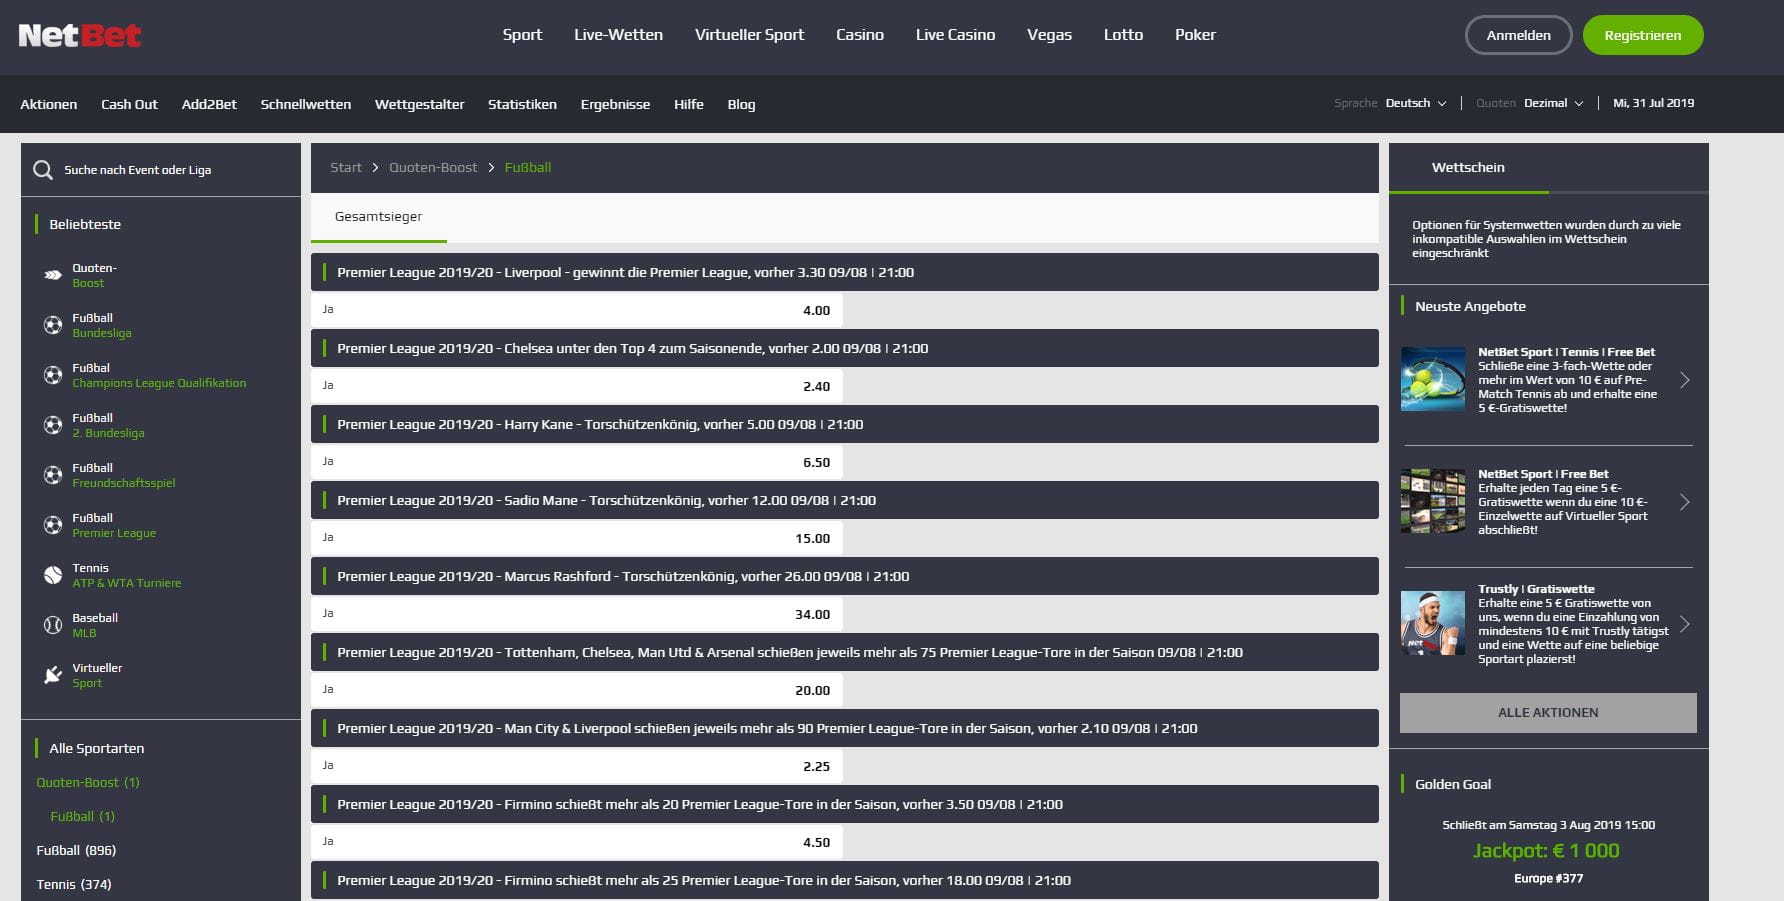Collapse the Marcus Rashford Torschützenkönig market
Viewport: 1784px width, 901px height.
pos(844,576)
